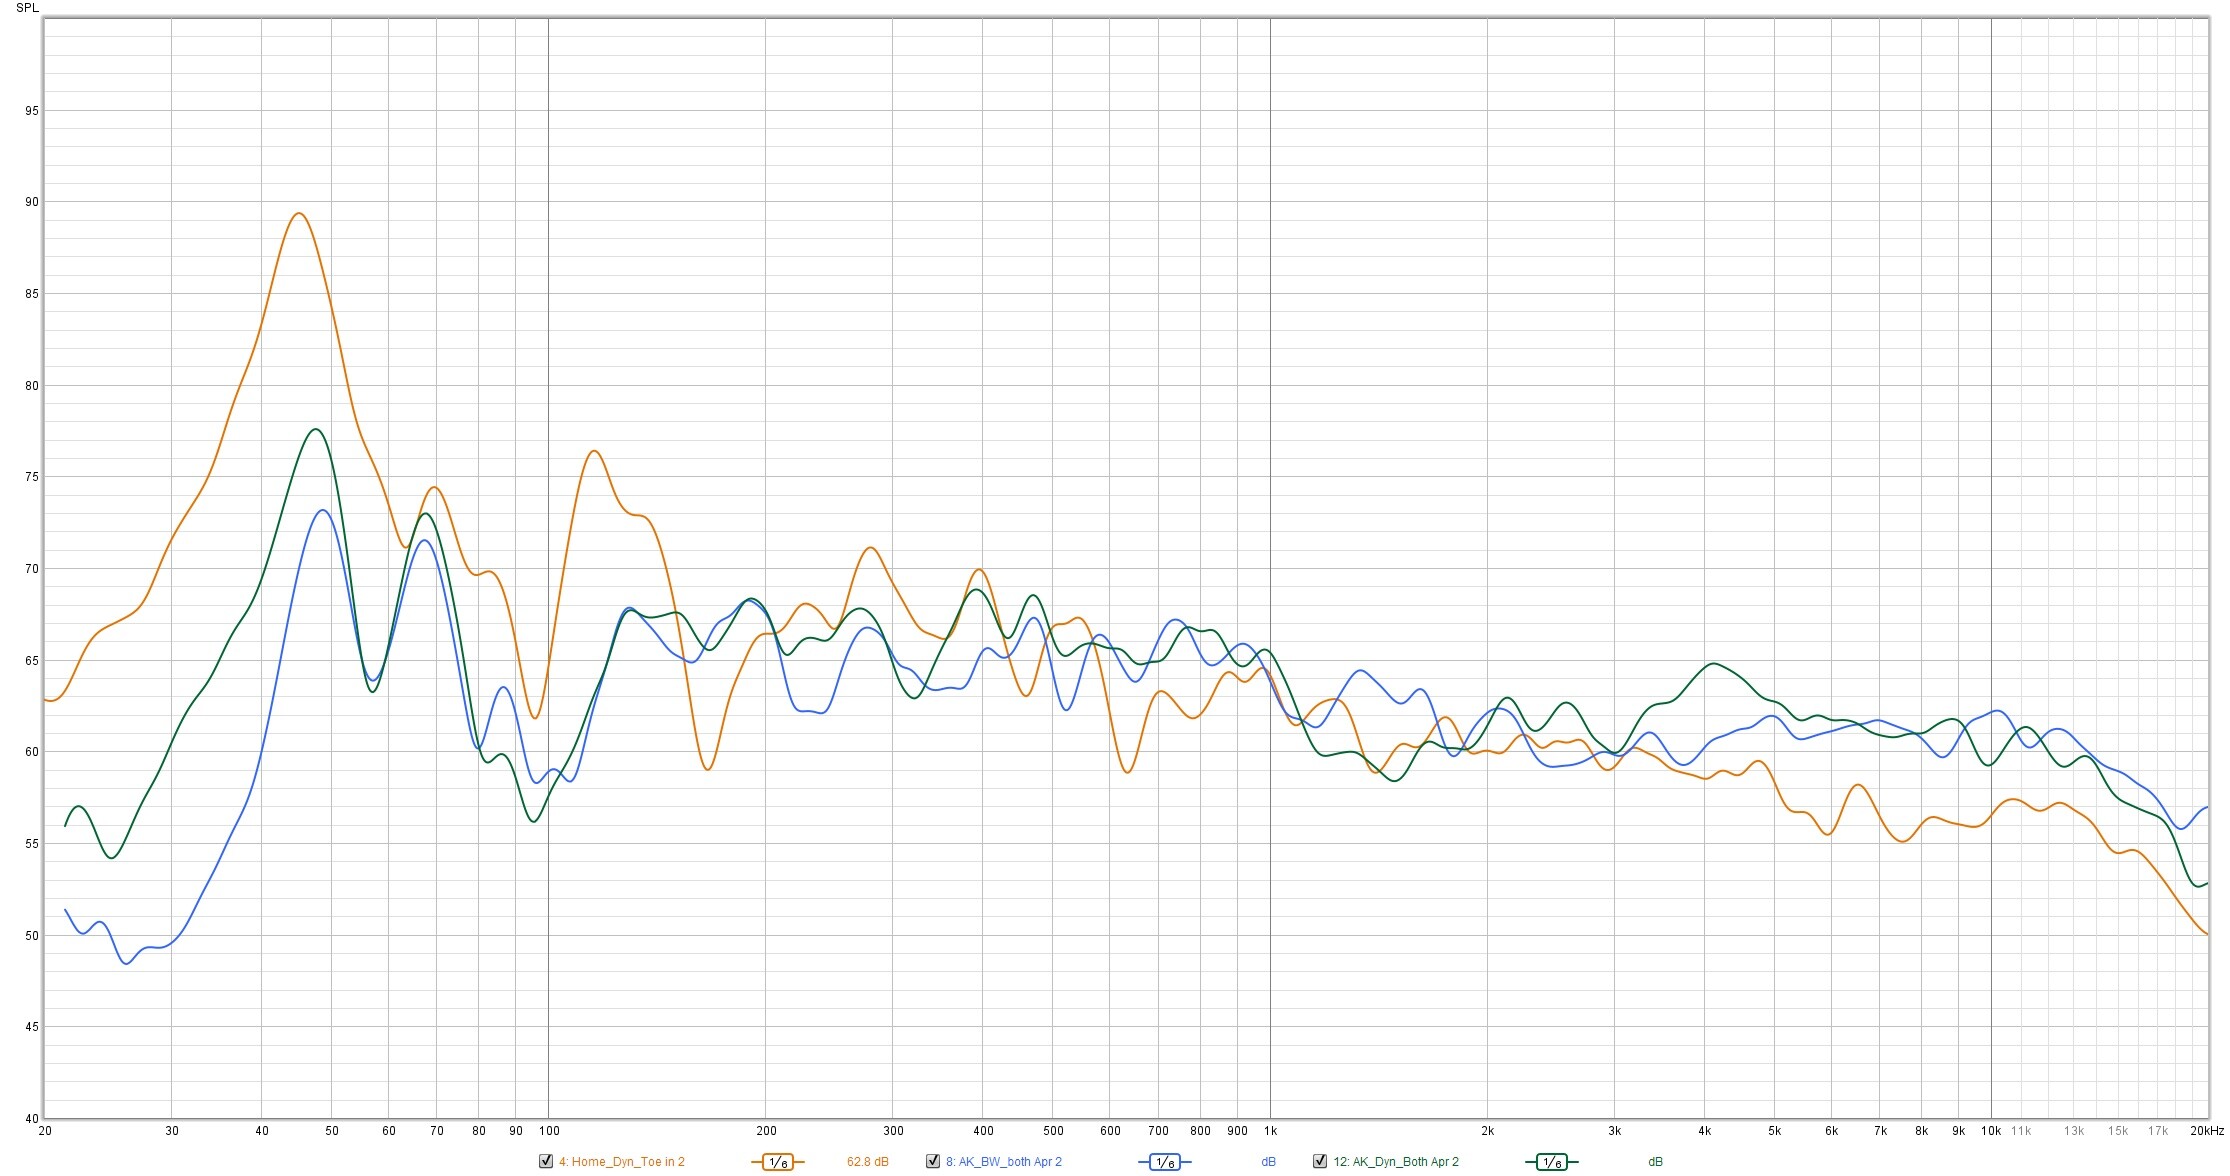Click the blue dB readout next to AK_BW_both

1268,1162
